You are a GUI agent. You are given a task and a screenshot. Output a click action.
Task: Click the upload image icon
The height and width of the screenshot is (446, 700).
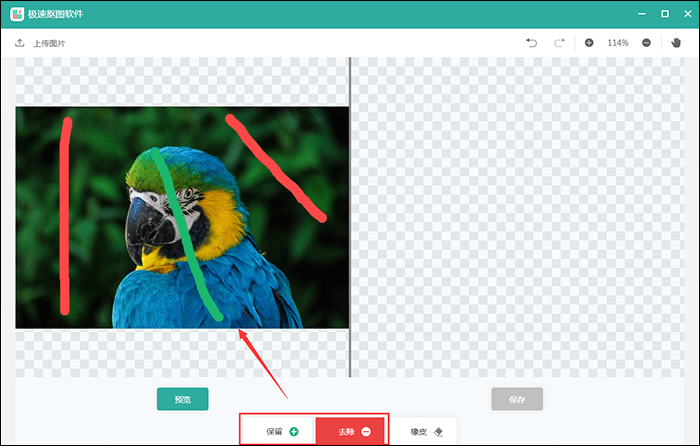coord(19,43)
